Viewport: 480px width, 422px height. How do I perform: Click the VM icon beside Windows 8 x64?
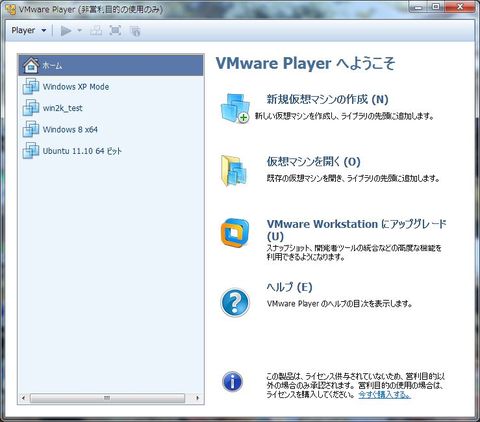pyautogui.click(x=31, y=129)
